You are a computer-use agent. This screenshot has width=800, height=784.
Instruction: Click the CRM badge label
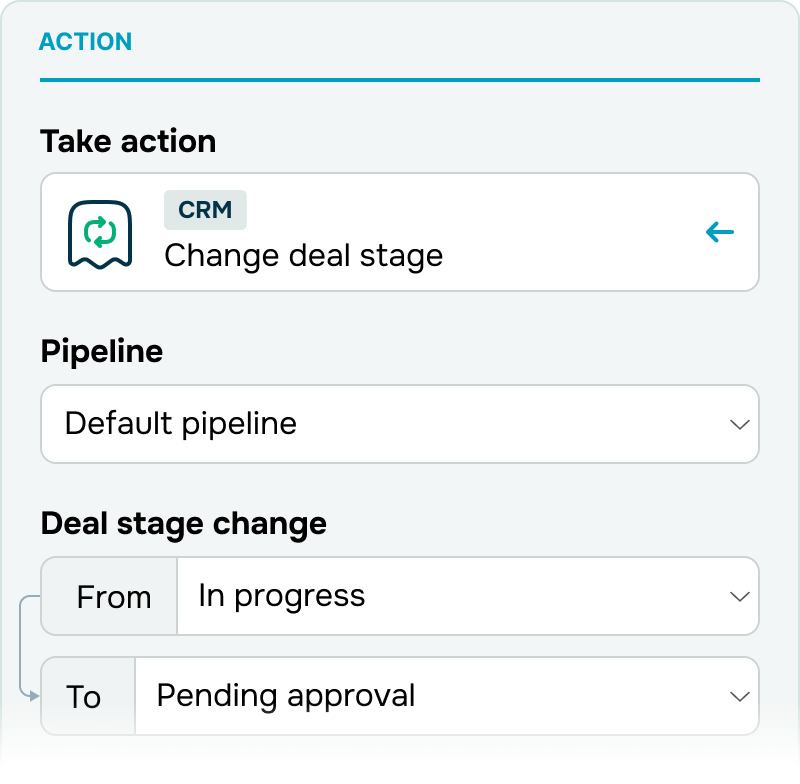click(205, 210)
